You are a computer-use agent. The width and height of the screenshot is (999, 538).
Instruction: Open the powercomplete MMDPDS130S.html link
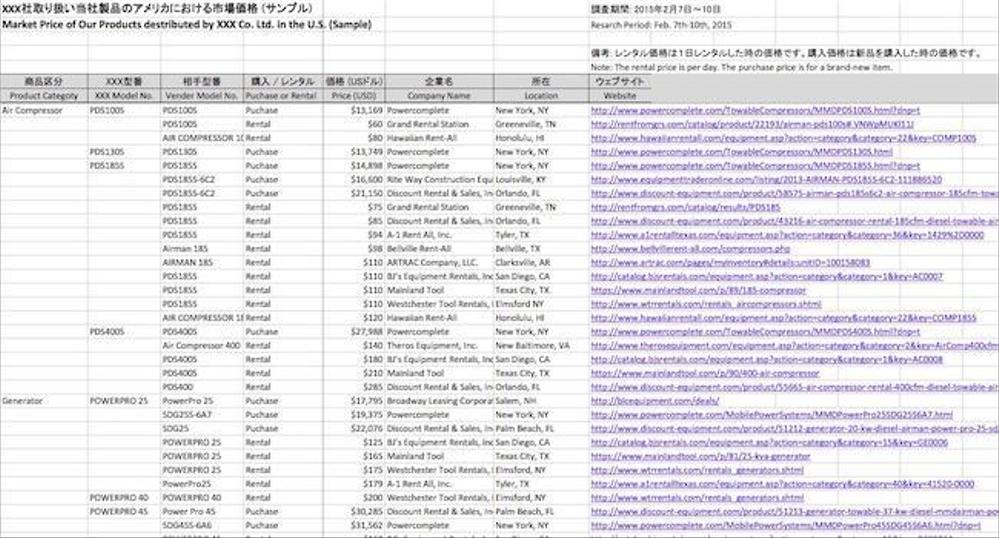coord(741,152)
